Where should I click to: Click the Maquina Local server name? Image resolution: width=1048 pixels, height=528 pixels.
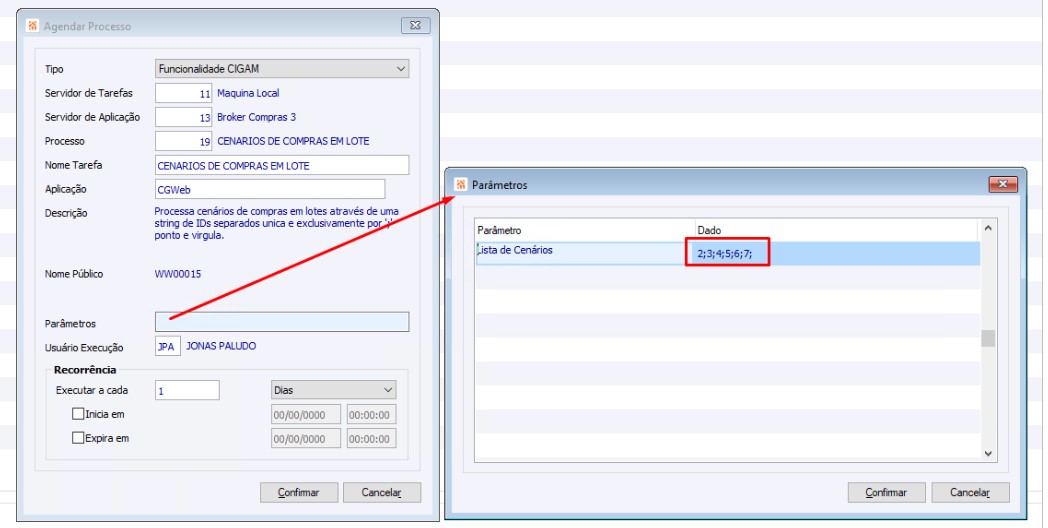(x=248, y=94)
